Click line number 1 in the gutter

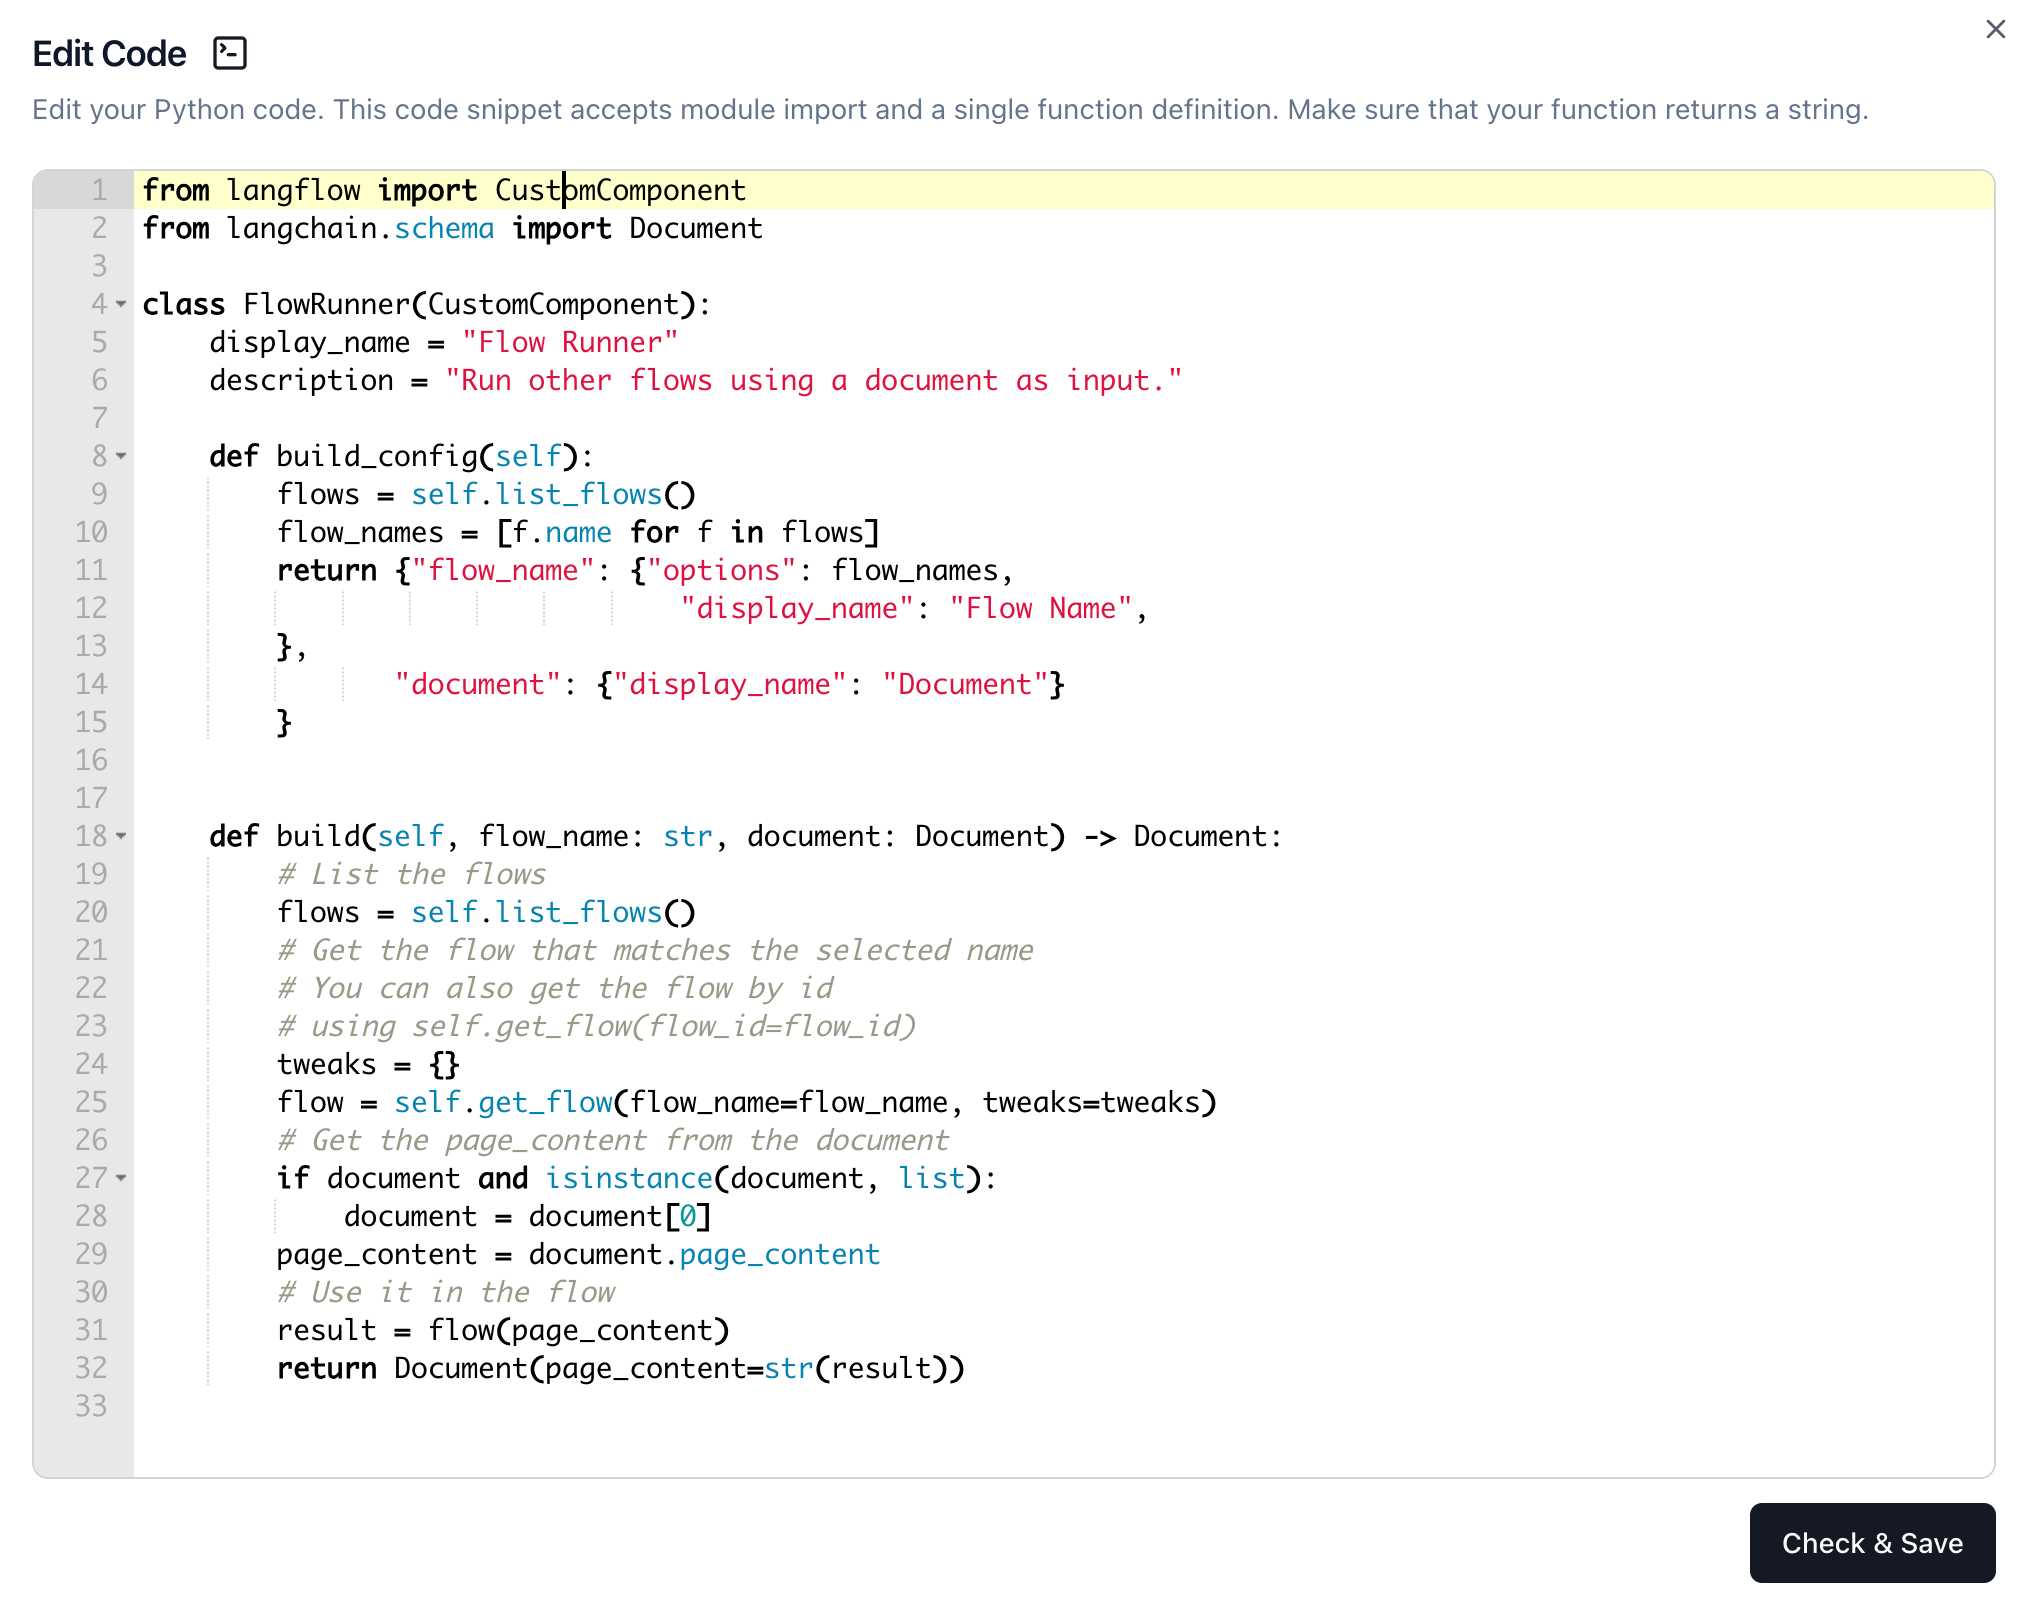(x=98, y=190)
